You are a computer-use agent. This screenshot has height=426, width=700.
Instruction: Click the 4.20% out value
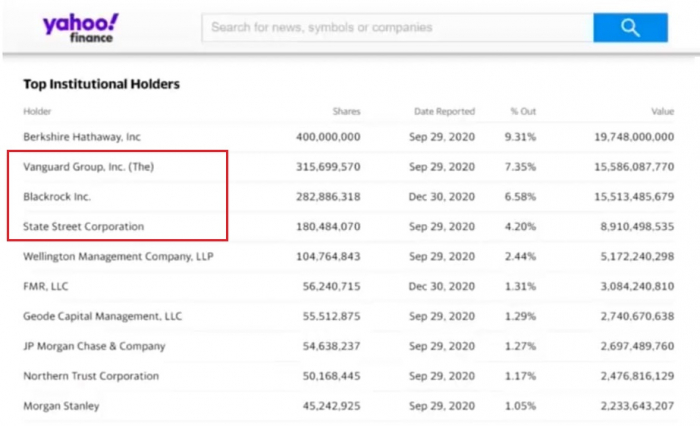click(520, 226)
